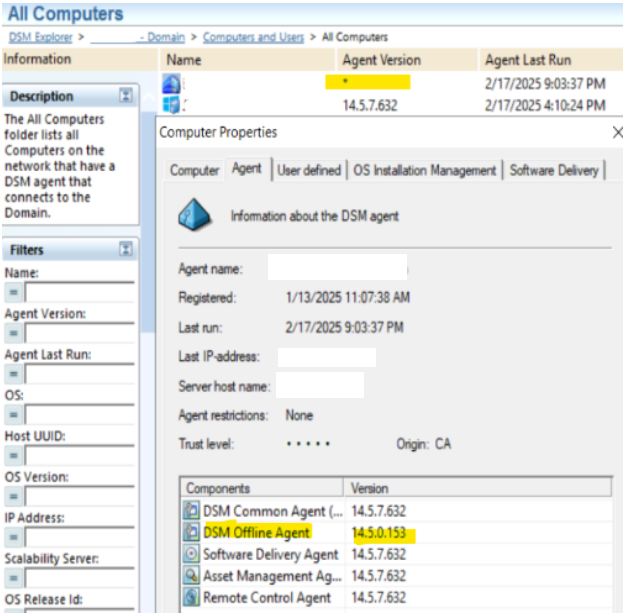Open the OS Installation Management tab
Screen dimensions: 625x616
[x=425, y=171]
